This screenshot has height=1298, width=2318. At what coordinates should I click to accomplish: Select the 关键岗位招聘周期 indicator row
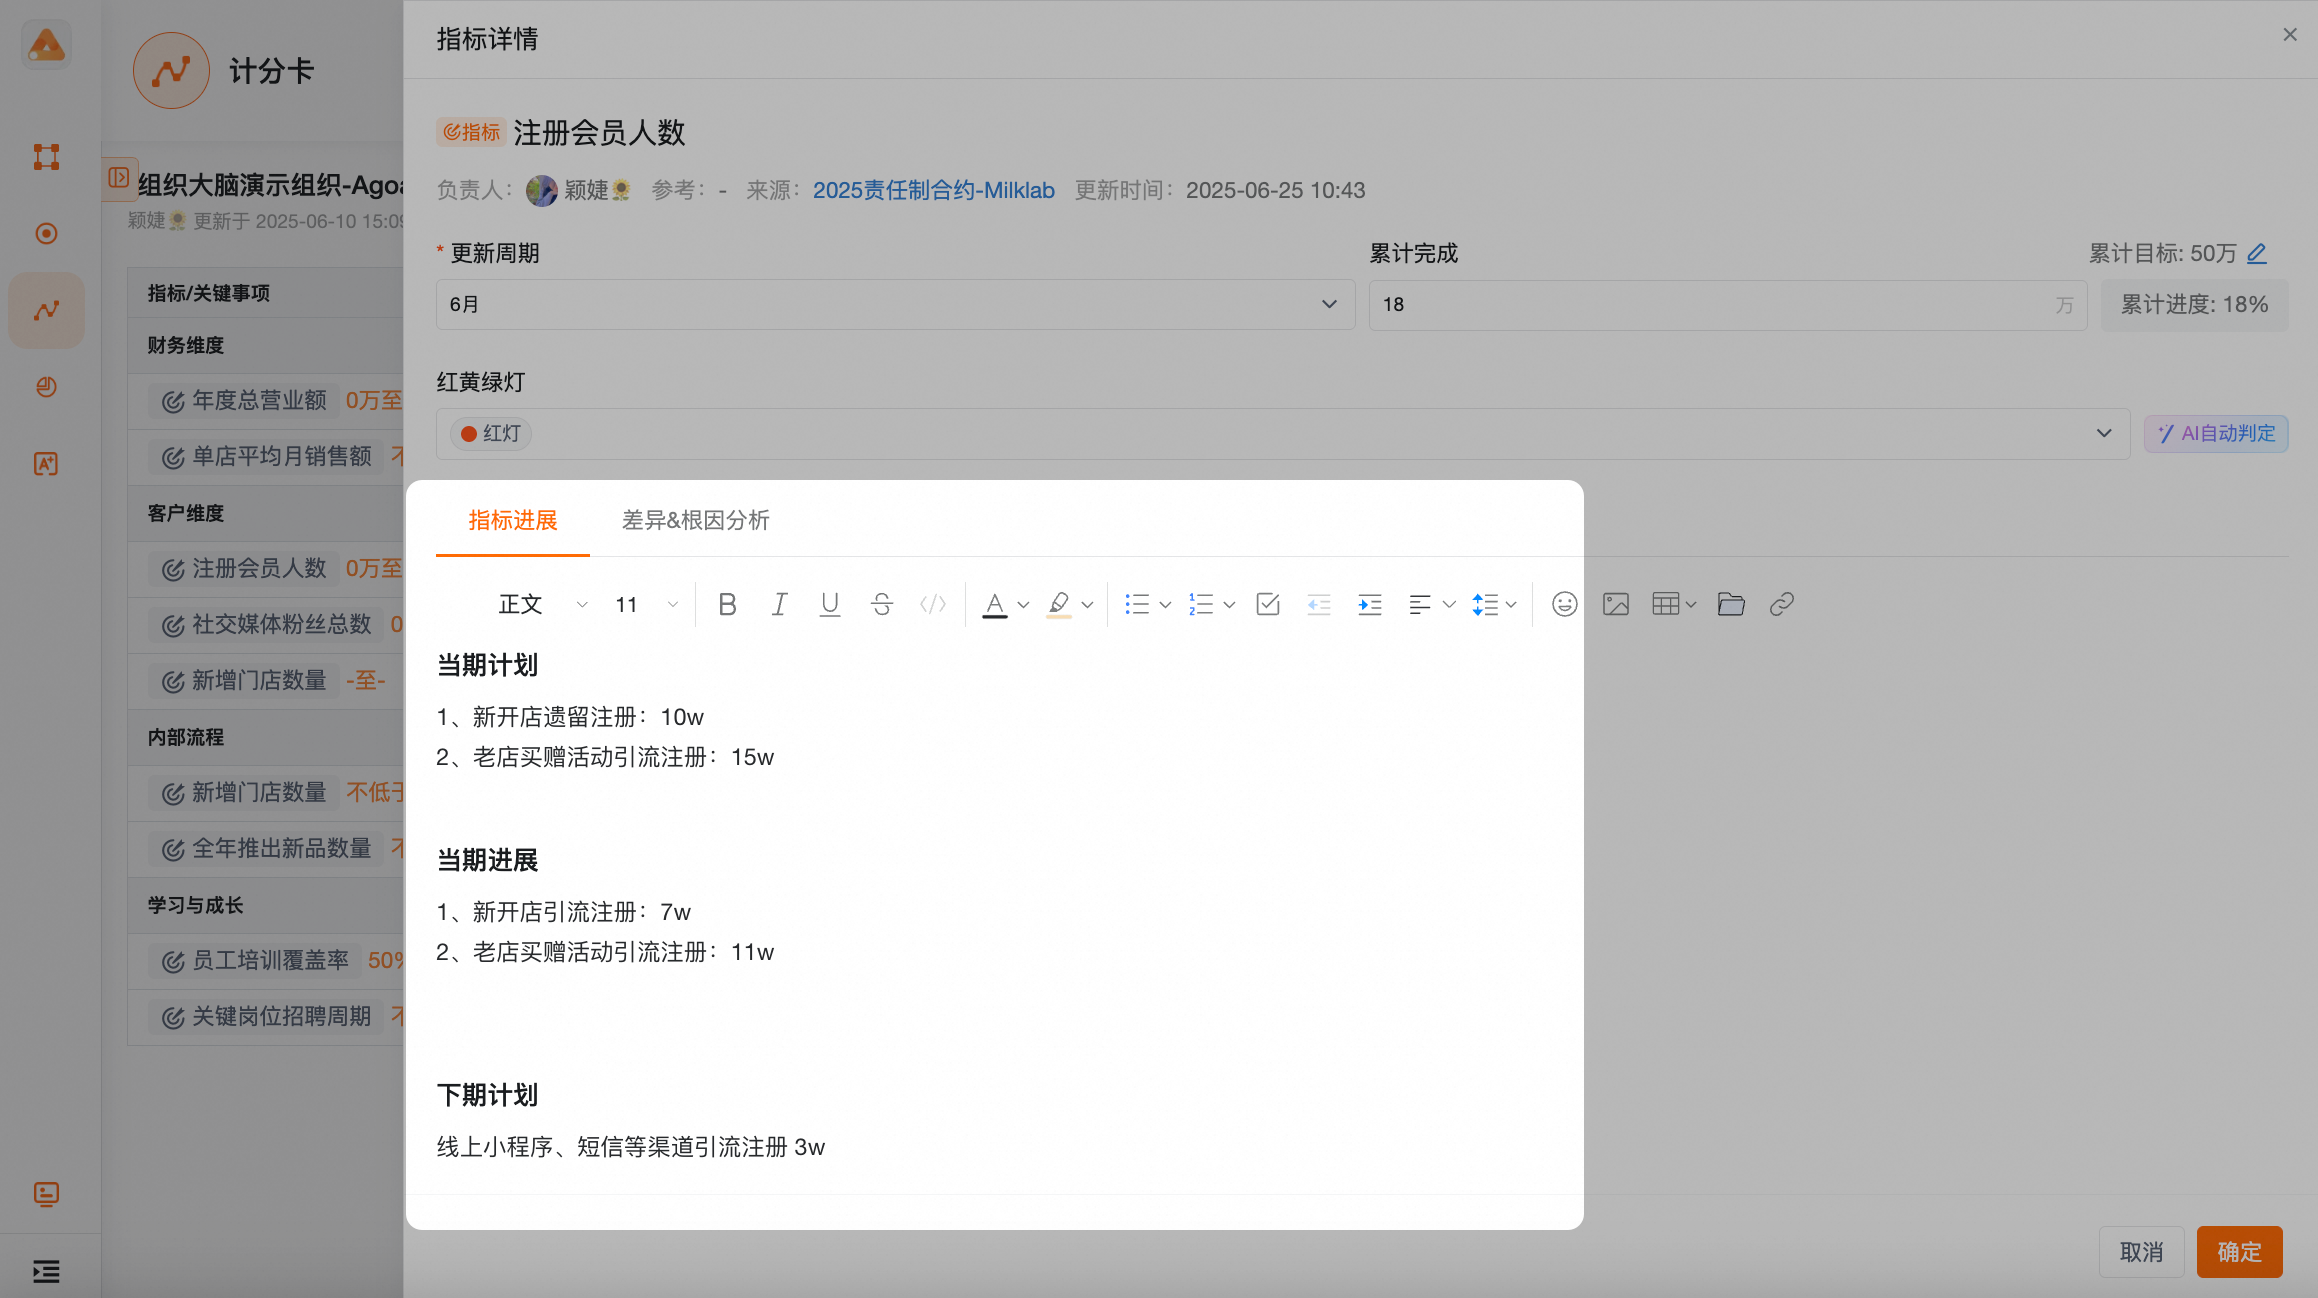coord(265,1017)
